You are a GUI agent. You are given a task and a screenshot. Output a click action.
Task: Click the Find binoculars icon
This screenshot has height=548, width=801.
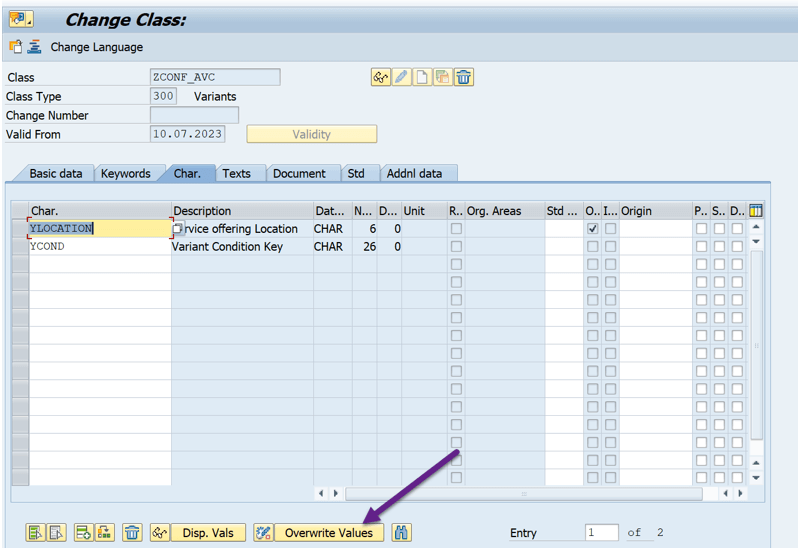click(402, 533)
